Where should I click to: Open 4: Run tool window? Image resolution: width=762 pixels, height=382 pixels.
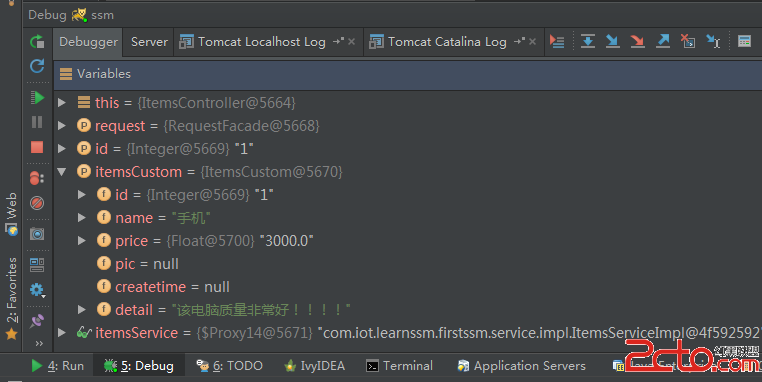57,366
